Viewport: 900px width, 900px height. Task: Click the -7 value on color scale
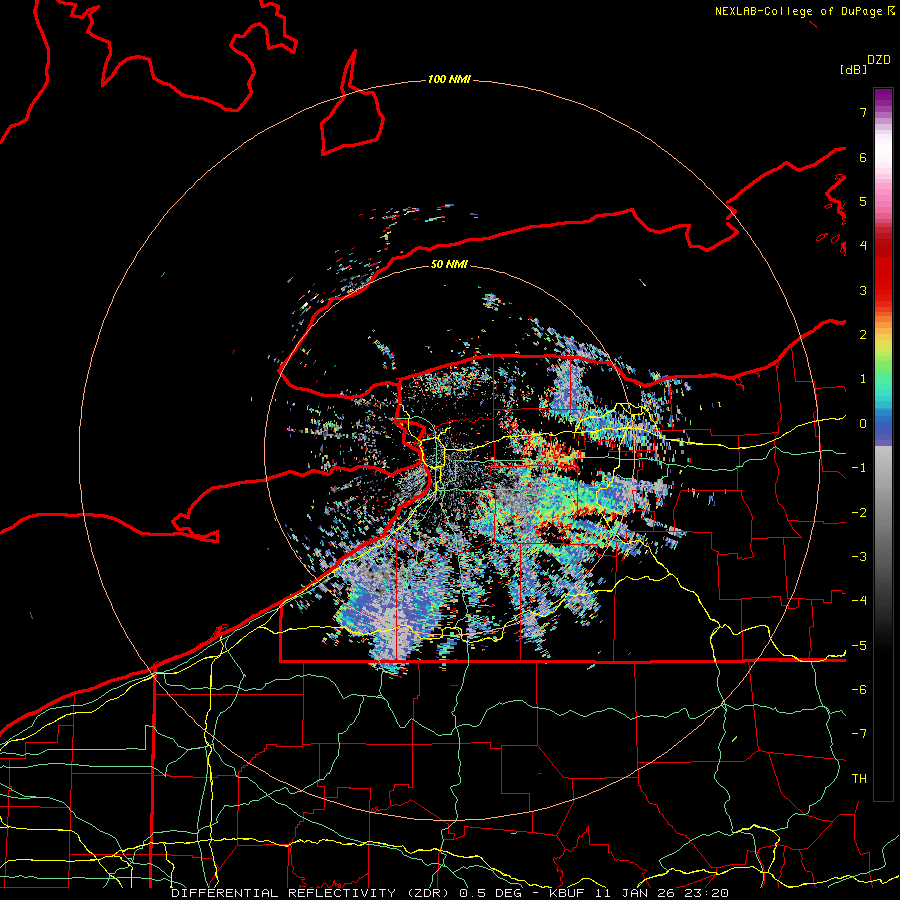(859, 734)
